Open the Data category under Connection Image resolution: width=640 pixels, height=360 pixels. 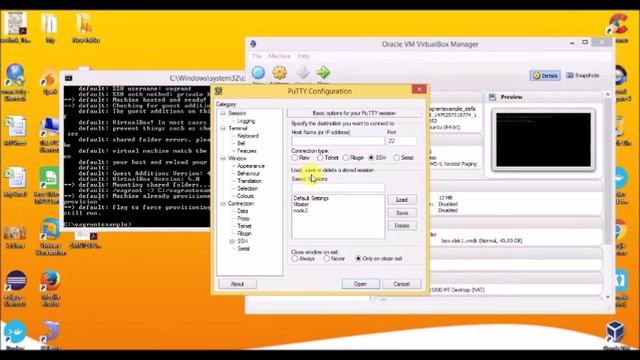coord(242,211)
